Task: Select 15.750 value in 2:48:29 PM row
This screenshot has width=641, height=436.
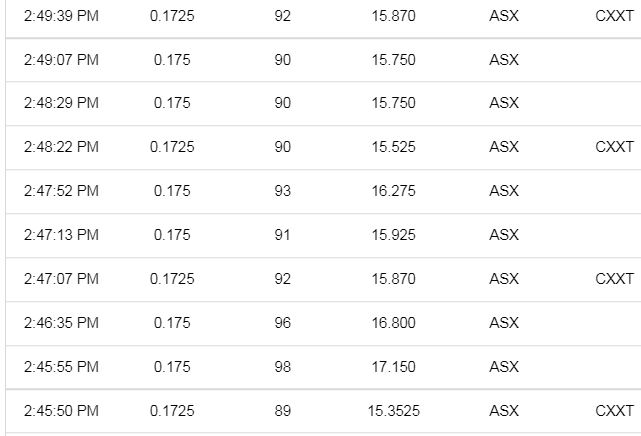Action: pos(393,103)
